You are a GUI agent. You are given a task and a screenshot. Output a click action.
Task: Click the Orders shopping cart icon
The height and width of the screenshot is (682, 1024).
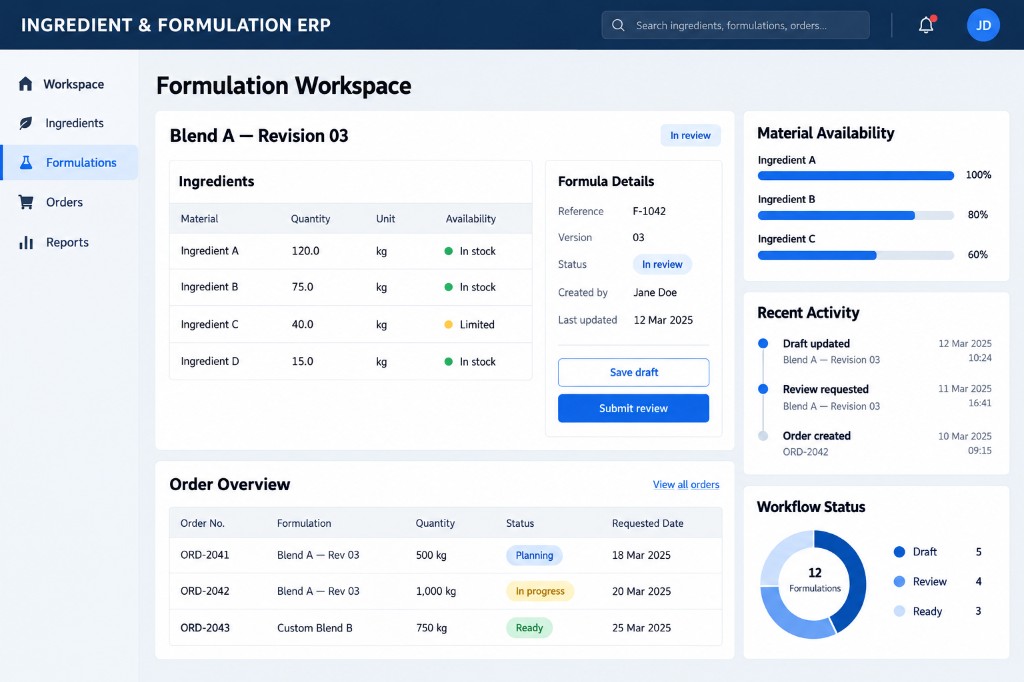coord(26,202)
